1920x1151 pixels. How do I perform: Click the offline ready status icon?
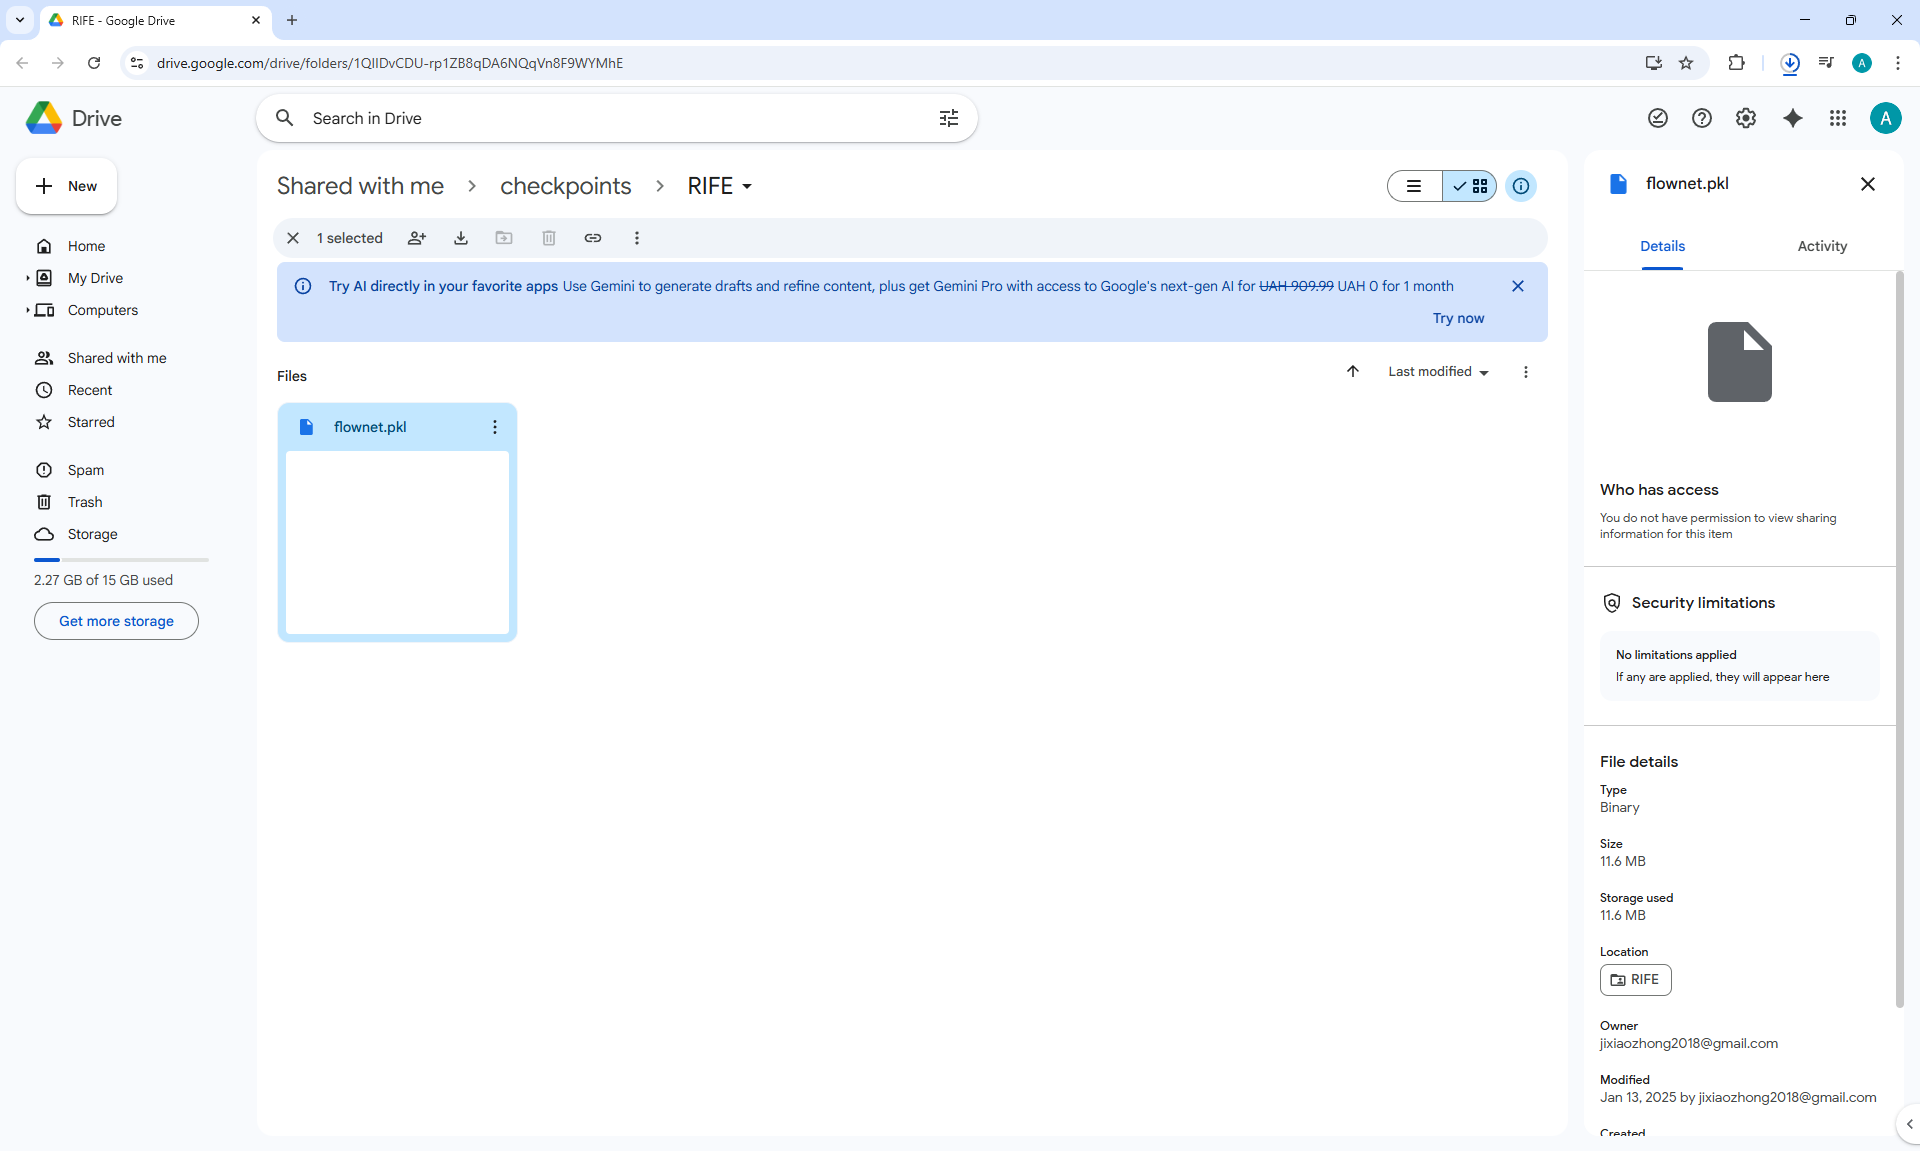point(1658,118)
